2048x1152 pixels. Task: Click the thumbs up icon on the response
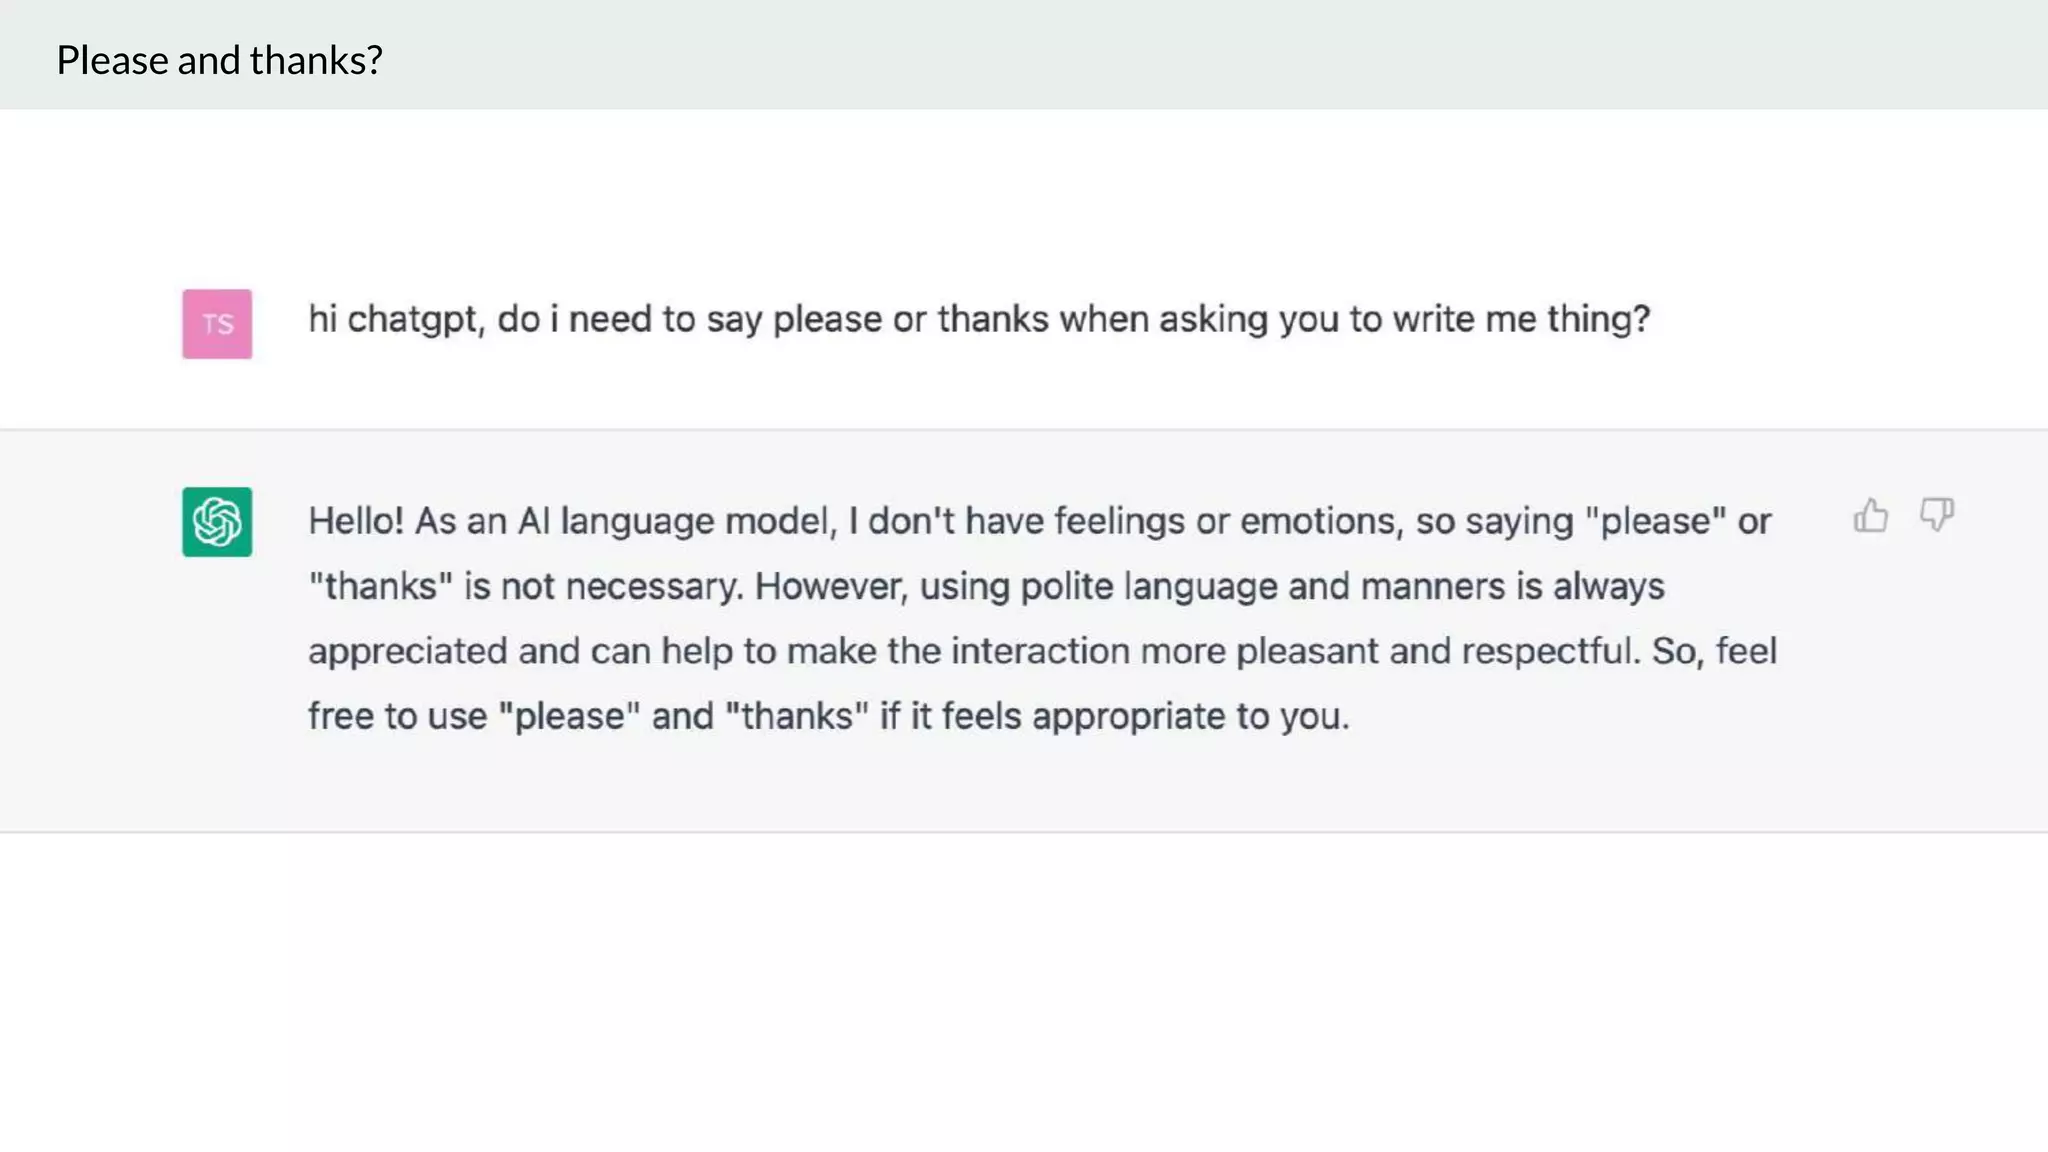click(1870, 516)
